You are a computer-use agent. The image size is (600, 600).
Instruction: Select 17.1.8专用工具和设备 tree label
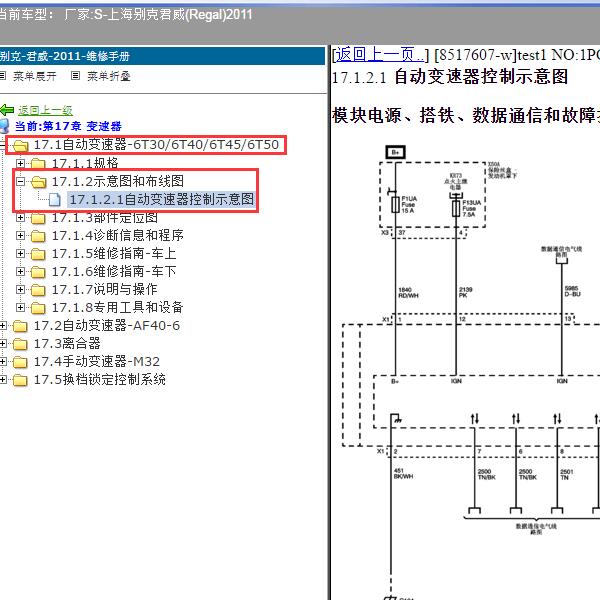tap(117, 307)
